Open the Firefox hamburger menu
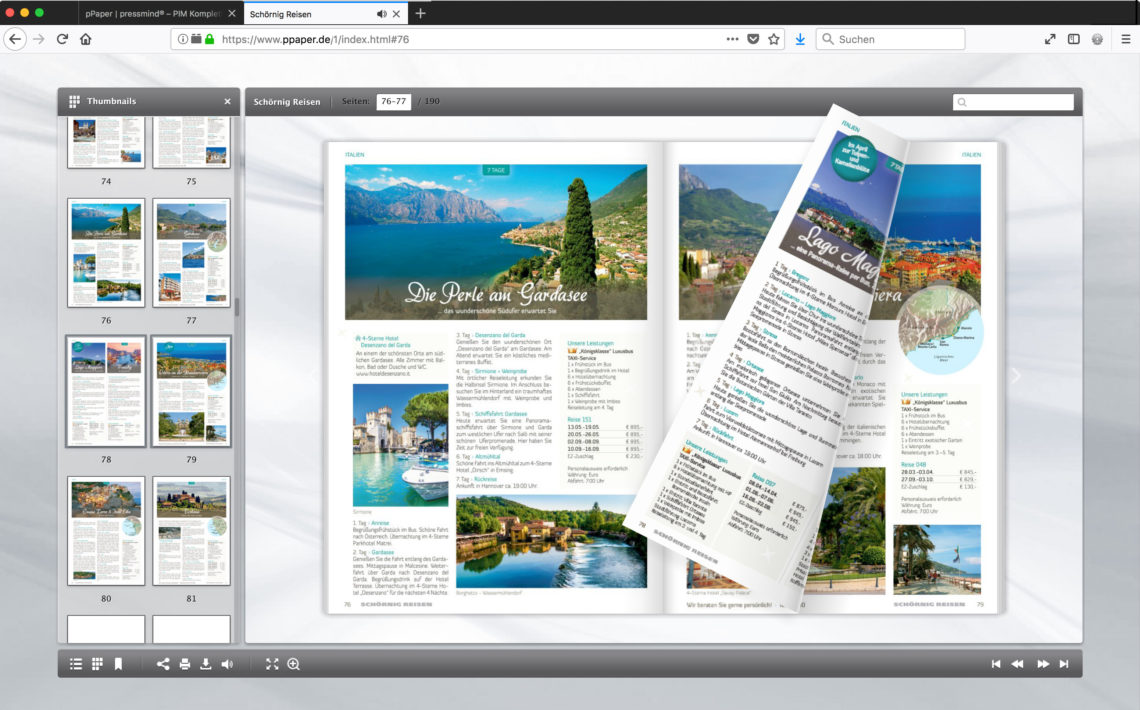This screenshot has width=1140, height=710. pyautogui.click(x=1125, y=39)
